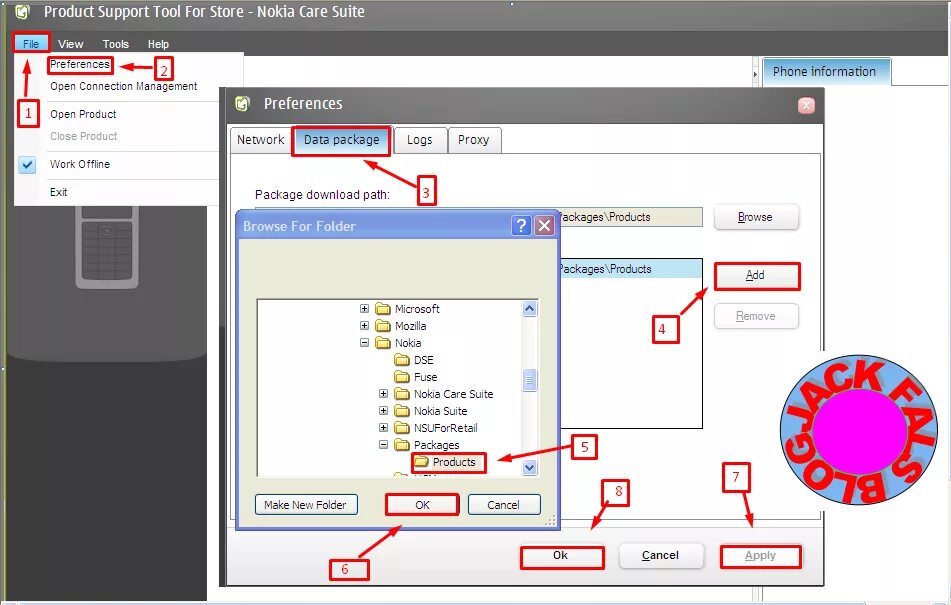Screen dimensions: 951x605
Task: Select the Microsoft folder icon
Action: [383, 309]
